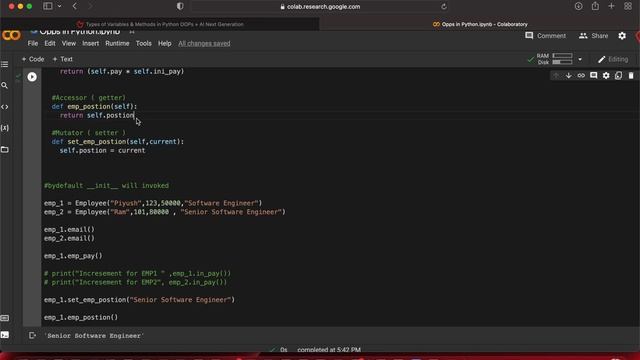The width and height of the screenshot is (640, 360).
Task: Show Safari tab overview
Action: [628, 6]
